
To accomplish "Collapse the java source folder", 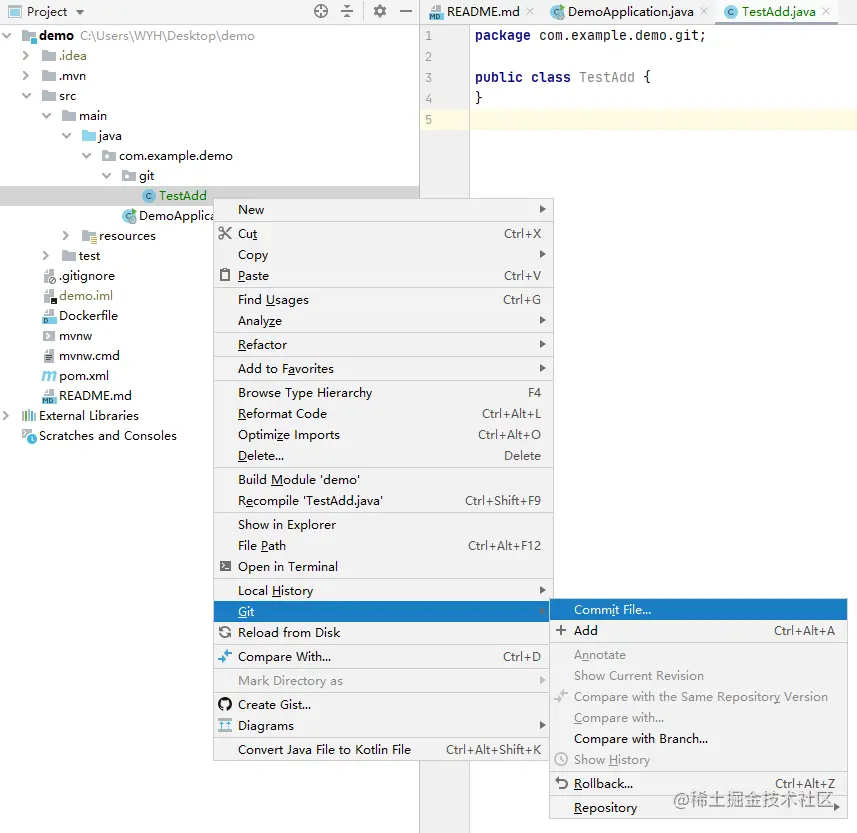I will (67, 136).
